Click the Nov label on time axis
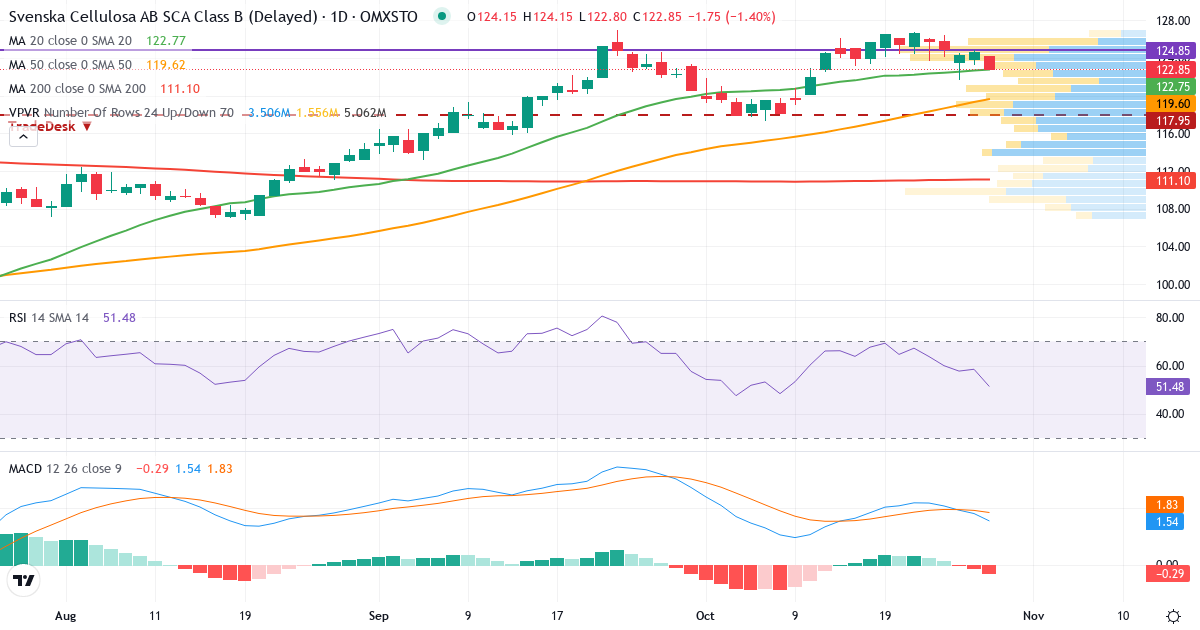Image resolution: width=1200 pixels, height=630 pixels. [1034, 616]
